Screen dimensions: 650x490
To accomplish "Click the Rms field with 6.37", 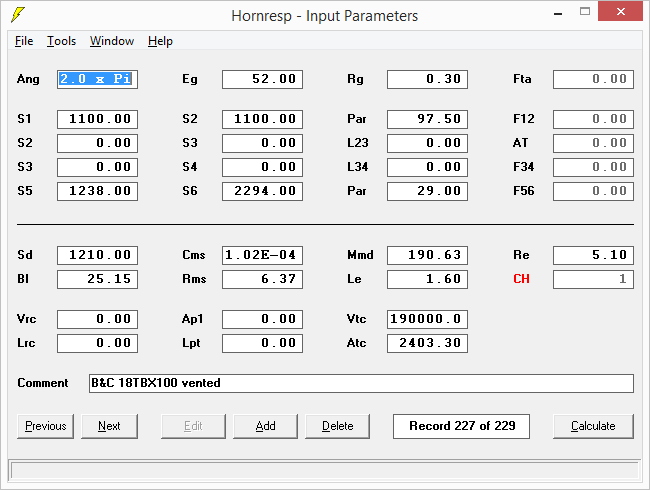I will coord(262,279).
